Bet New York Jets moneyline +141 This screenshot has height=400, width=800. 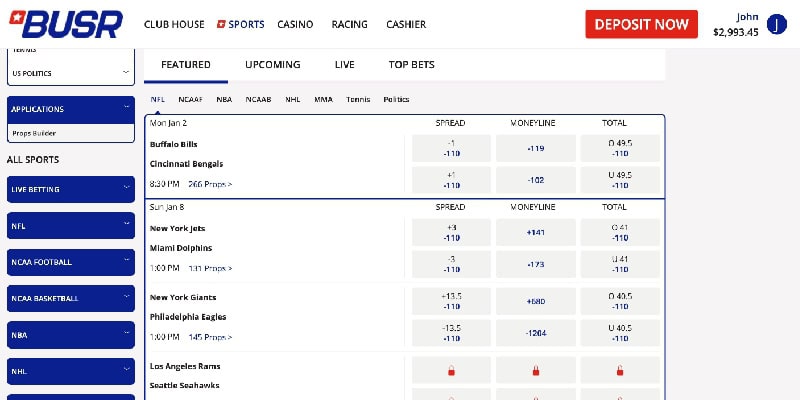536,232
